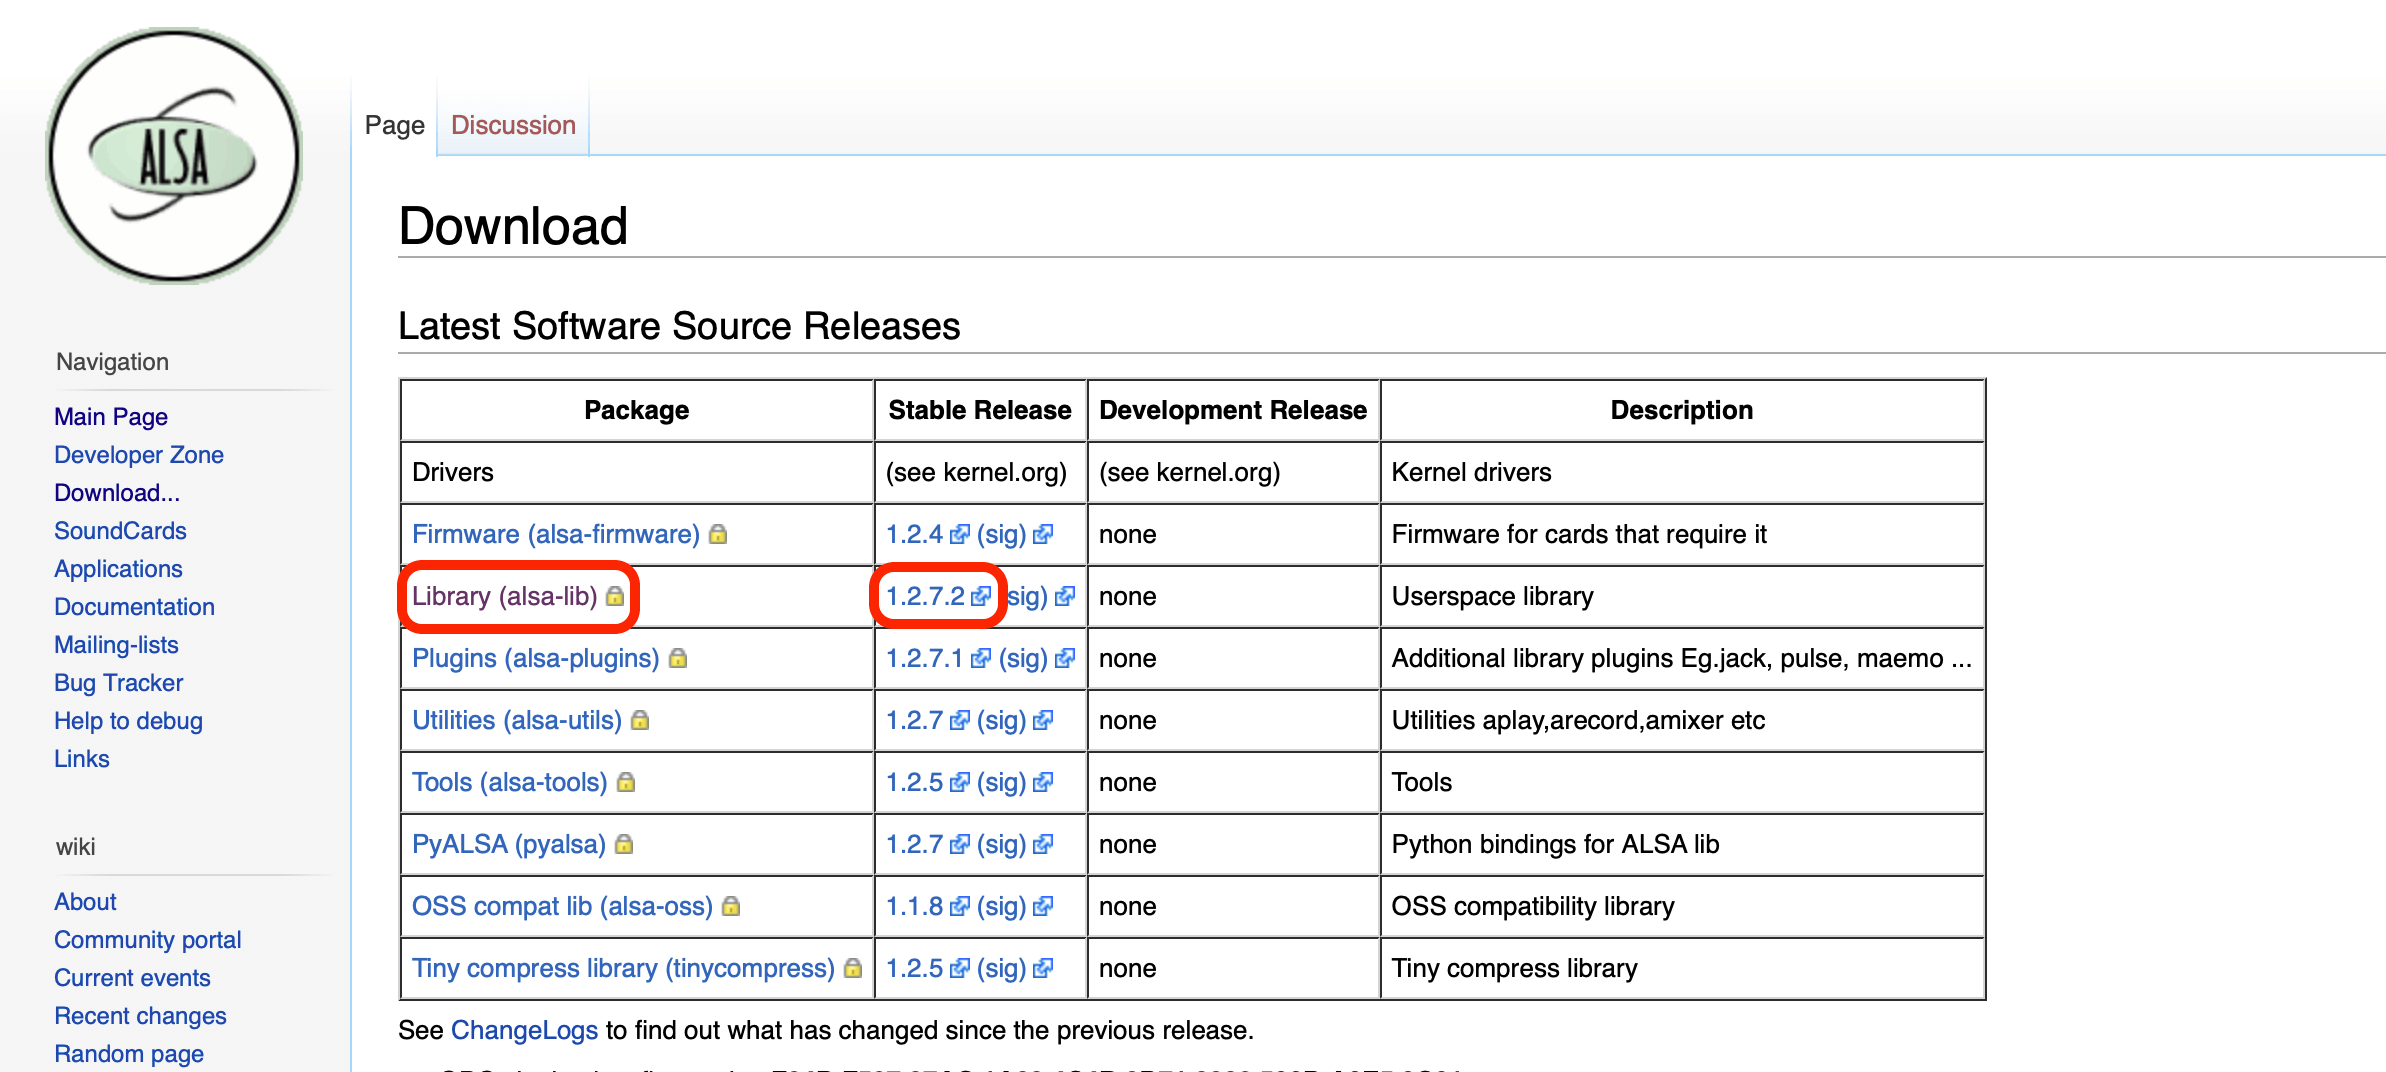Viewport: 2386px width, 1072px height.
Task: Open (sig) link in PyALSA row
Action: point(1002,845)
